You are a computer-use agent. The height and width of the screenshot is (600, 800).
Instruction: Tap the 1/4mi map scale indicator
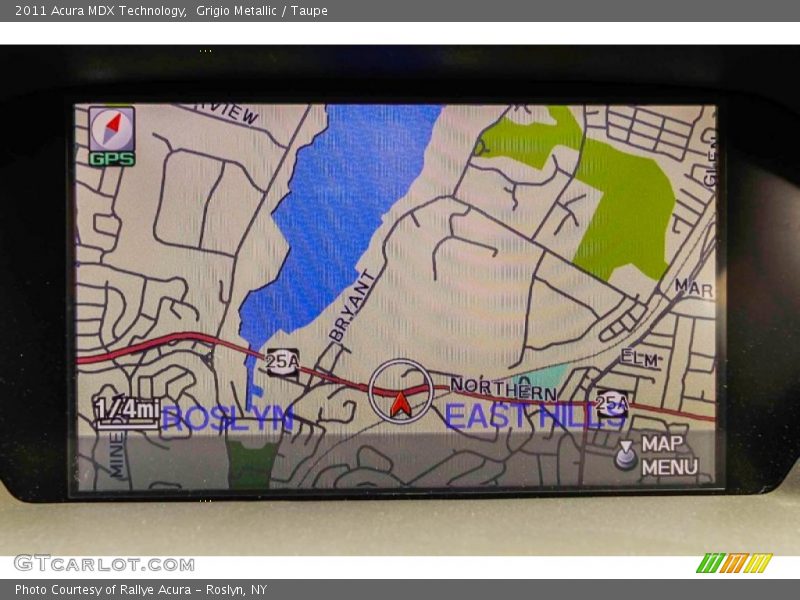[x=127, y=411]
